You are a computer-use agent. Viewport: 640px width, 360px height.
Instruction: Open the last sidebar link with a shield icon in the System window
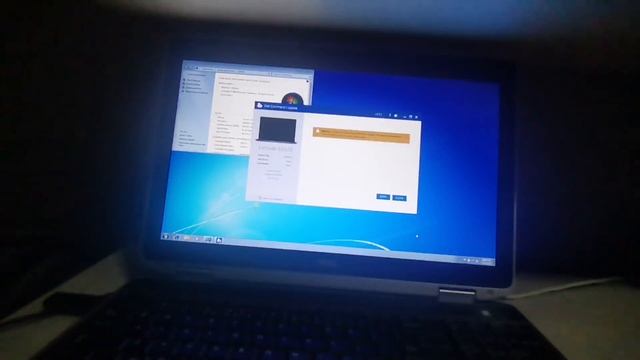[x=196, y=92]
